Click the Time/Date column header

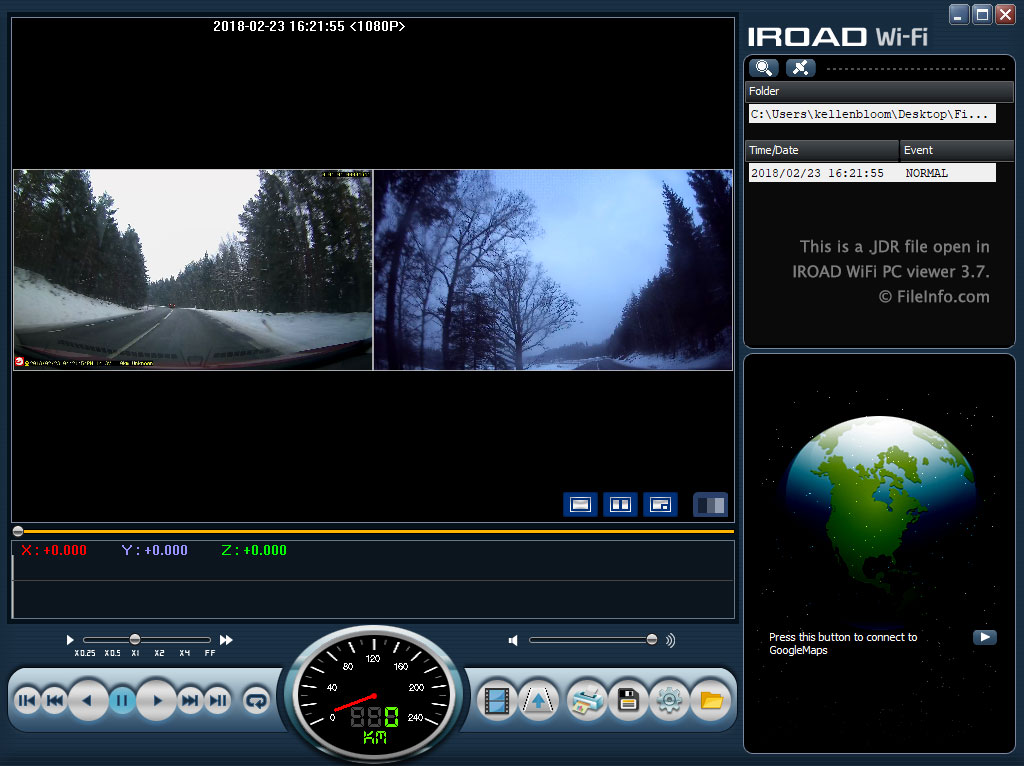click(822, 150)
